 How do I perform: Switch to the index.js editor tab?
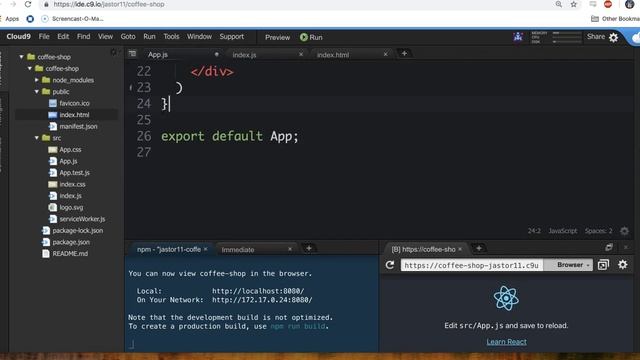tap(244, 55)
